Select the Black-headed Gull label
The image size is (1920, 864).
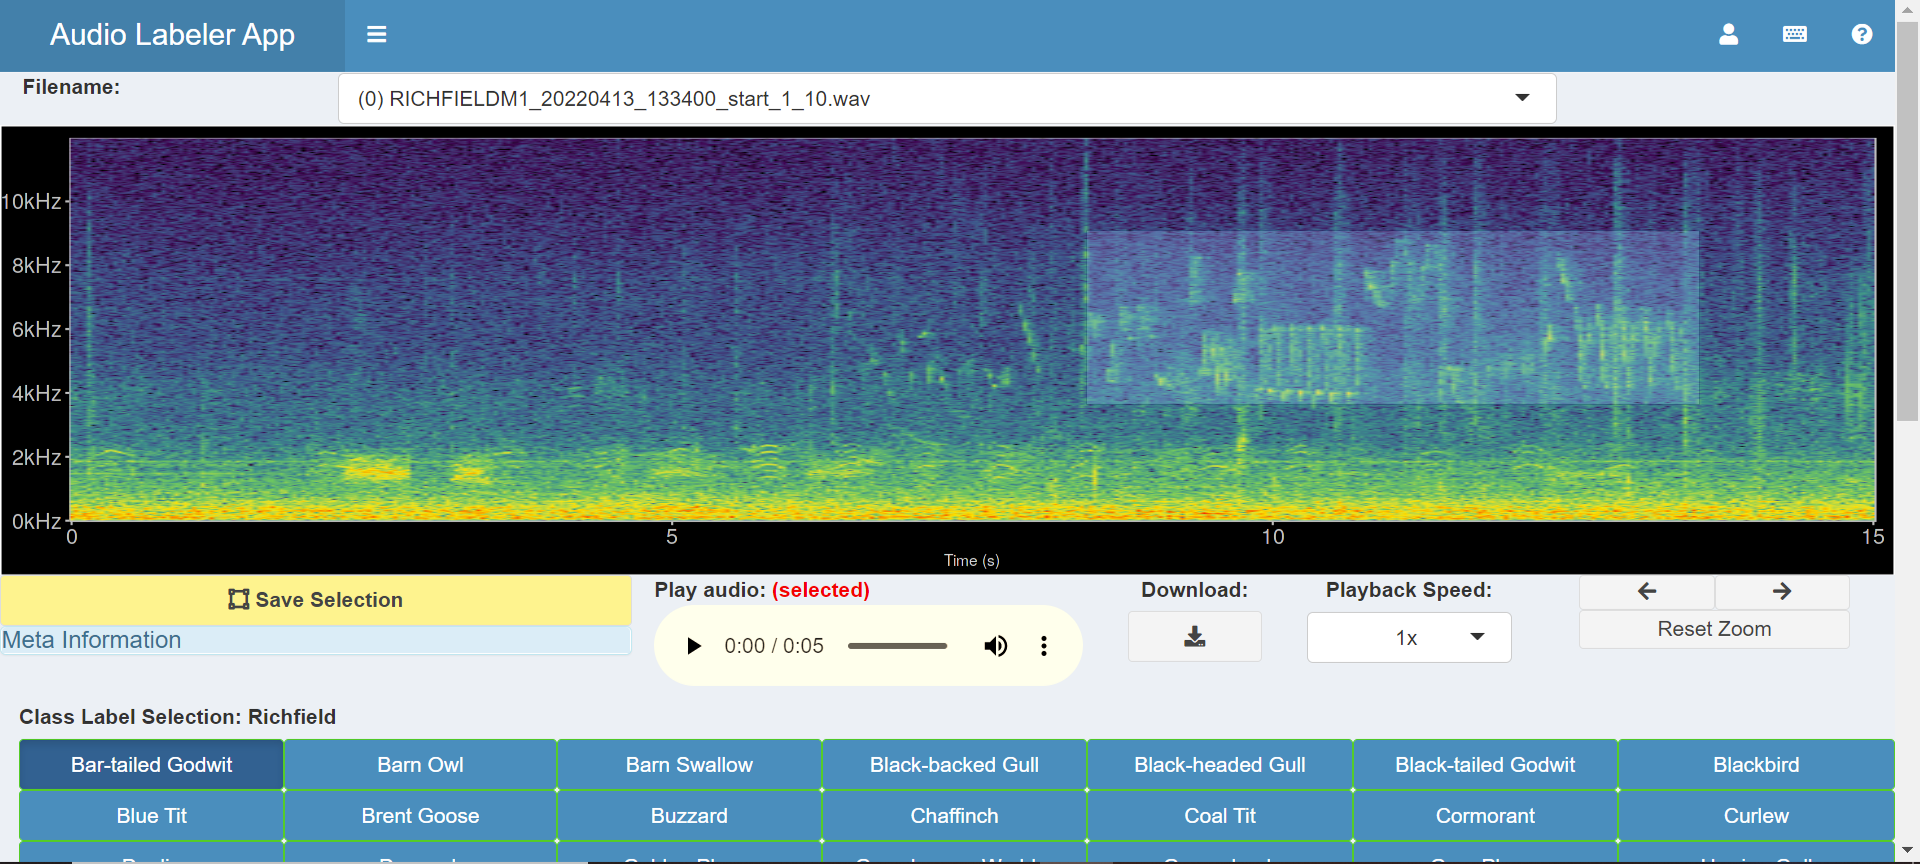pos(1220,765)
